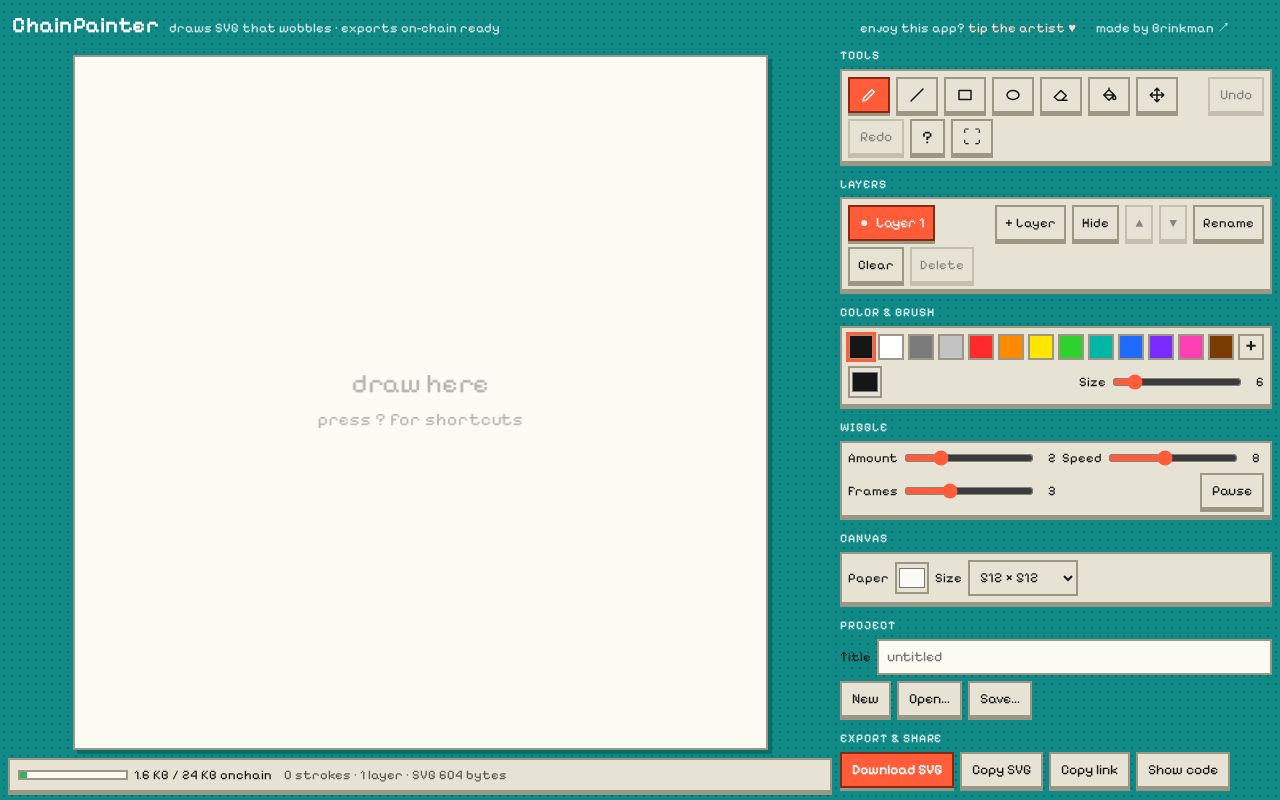Image resolution: width=1280 pixels, height=800 pixels.
Task: Open an existing project file
Action: (929, 699)
